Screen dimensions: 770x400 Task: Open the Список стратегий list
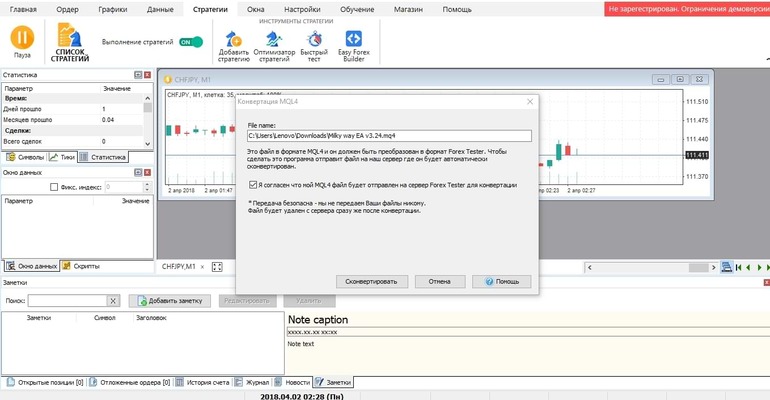70,43
